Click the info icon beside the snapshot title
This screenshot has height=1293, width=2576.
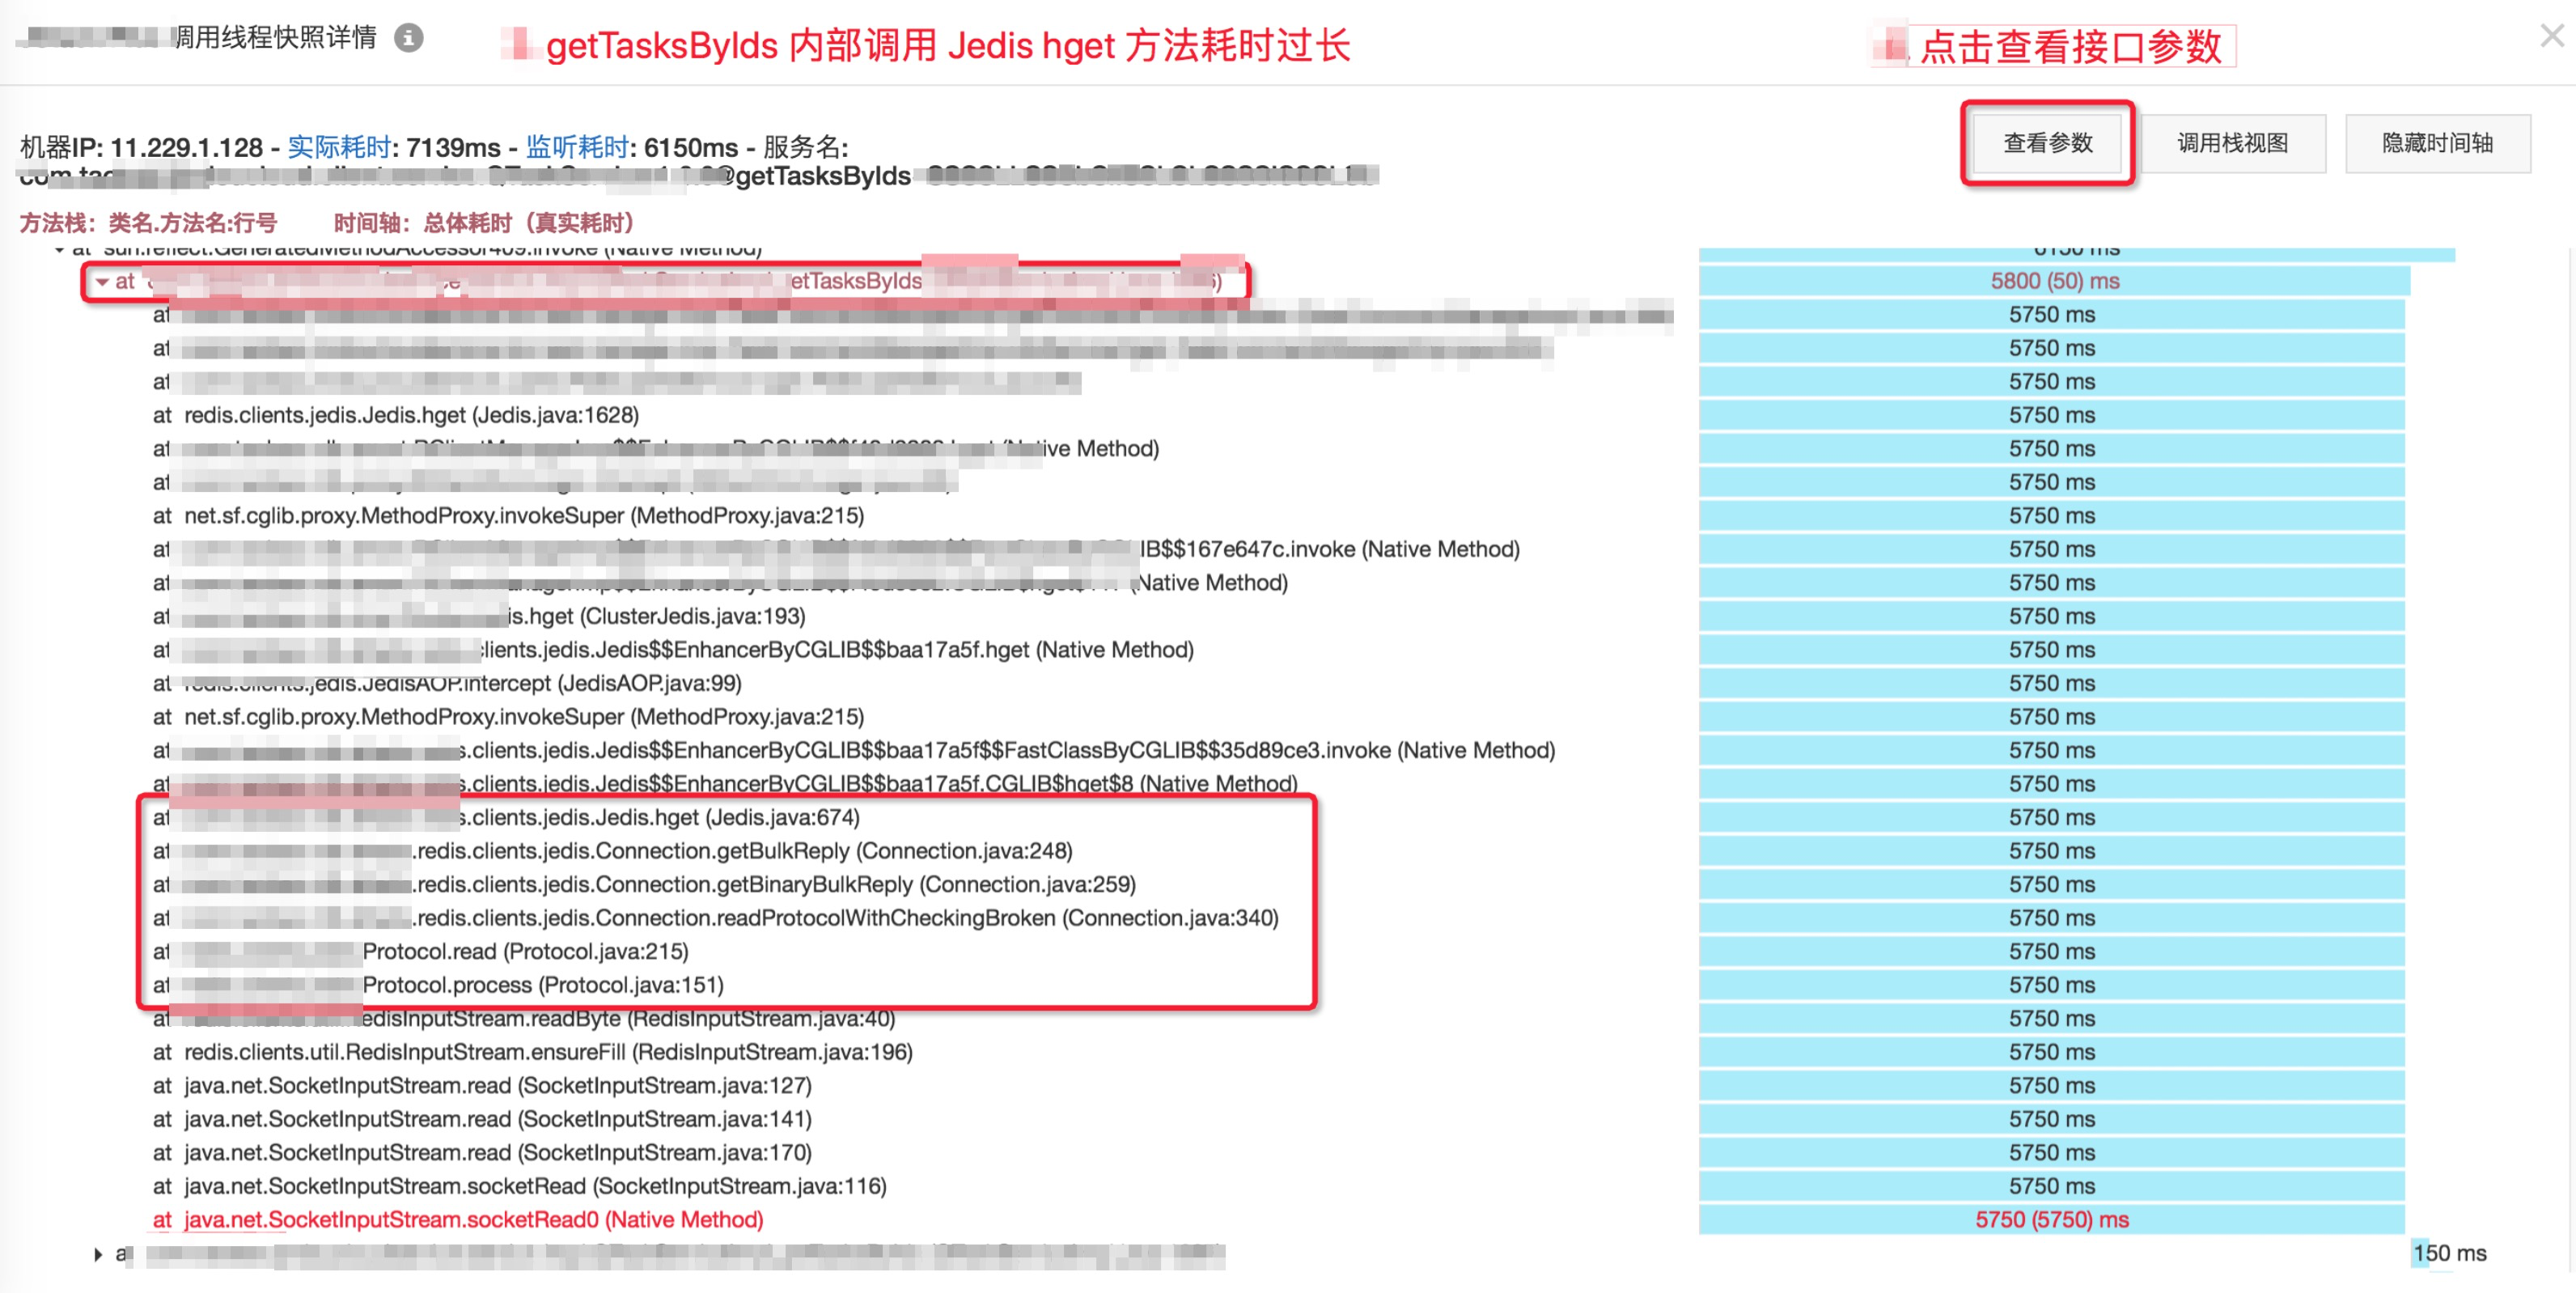coord(409,38)
